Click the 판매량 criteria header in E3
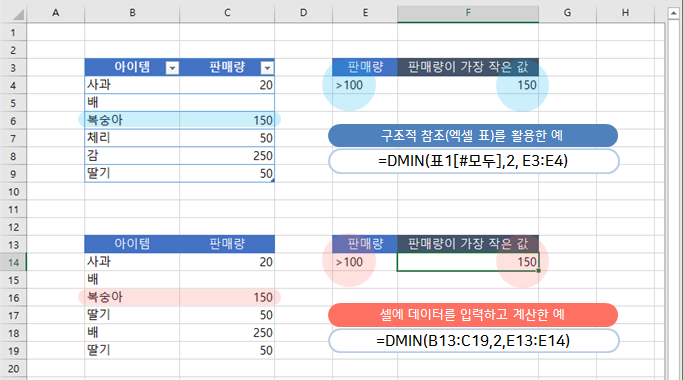 coord(365,67)
